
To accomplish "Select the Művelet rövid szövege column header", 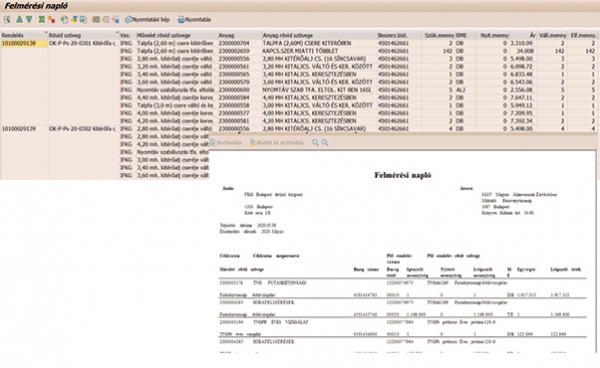I will click(x=177, y=35).
